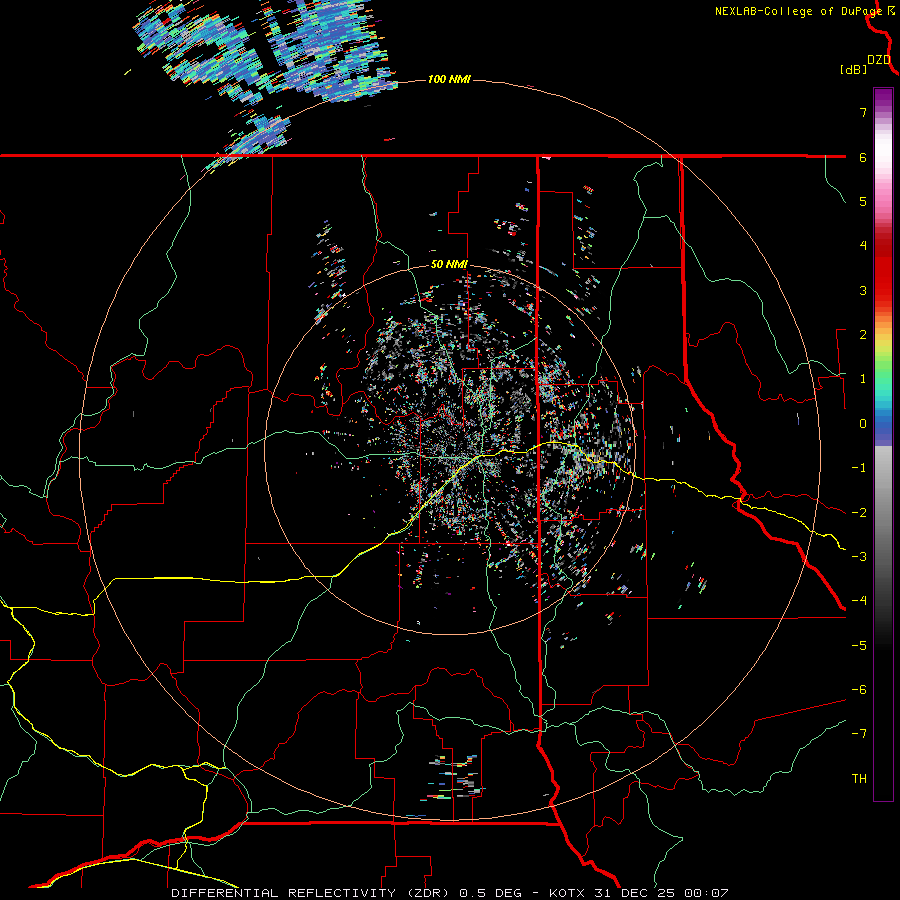Click the NEXLAB-College of DuPage credit text
This screenshot has height=900, width=900.
click(798, 11)
